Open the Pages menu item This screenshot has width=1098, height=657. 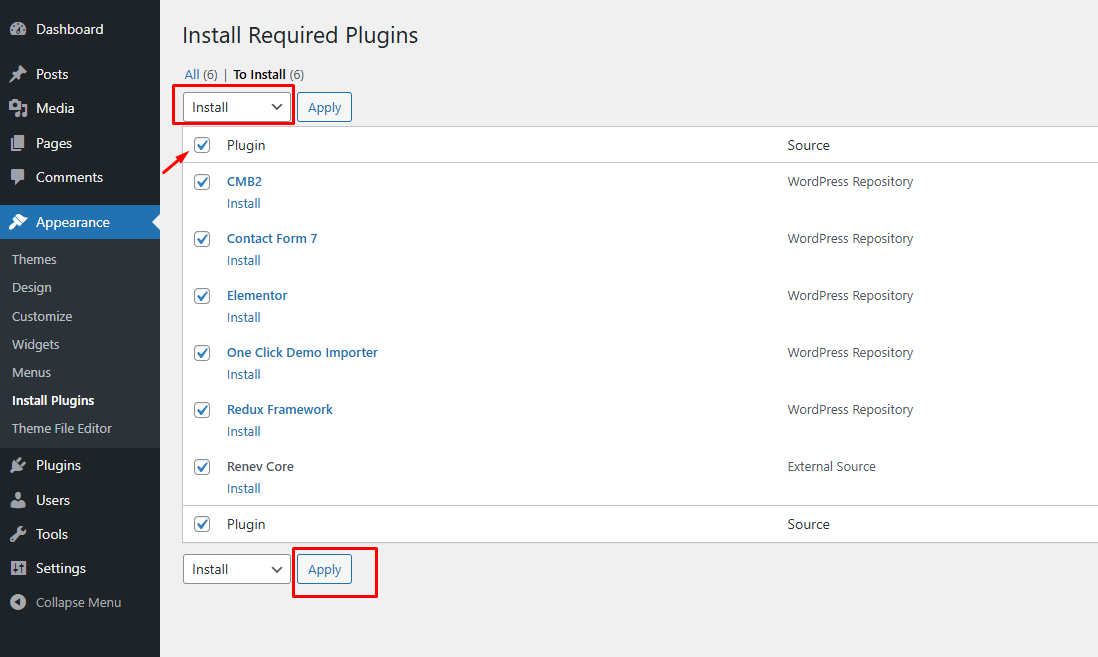coord(54,143)
